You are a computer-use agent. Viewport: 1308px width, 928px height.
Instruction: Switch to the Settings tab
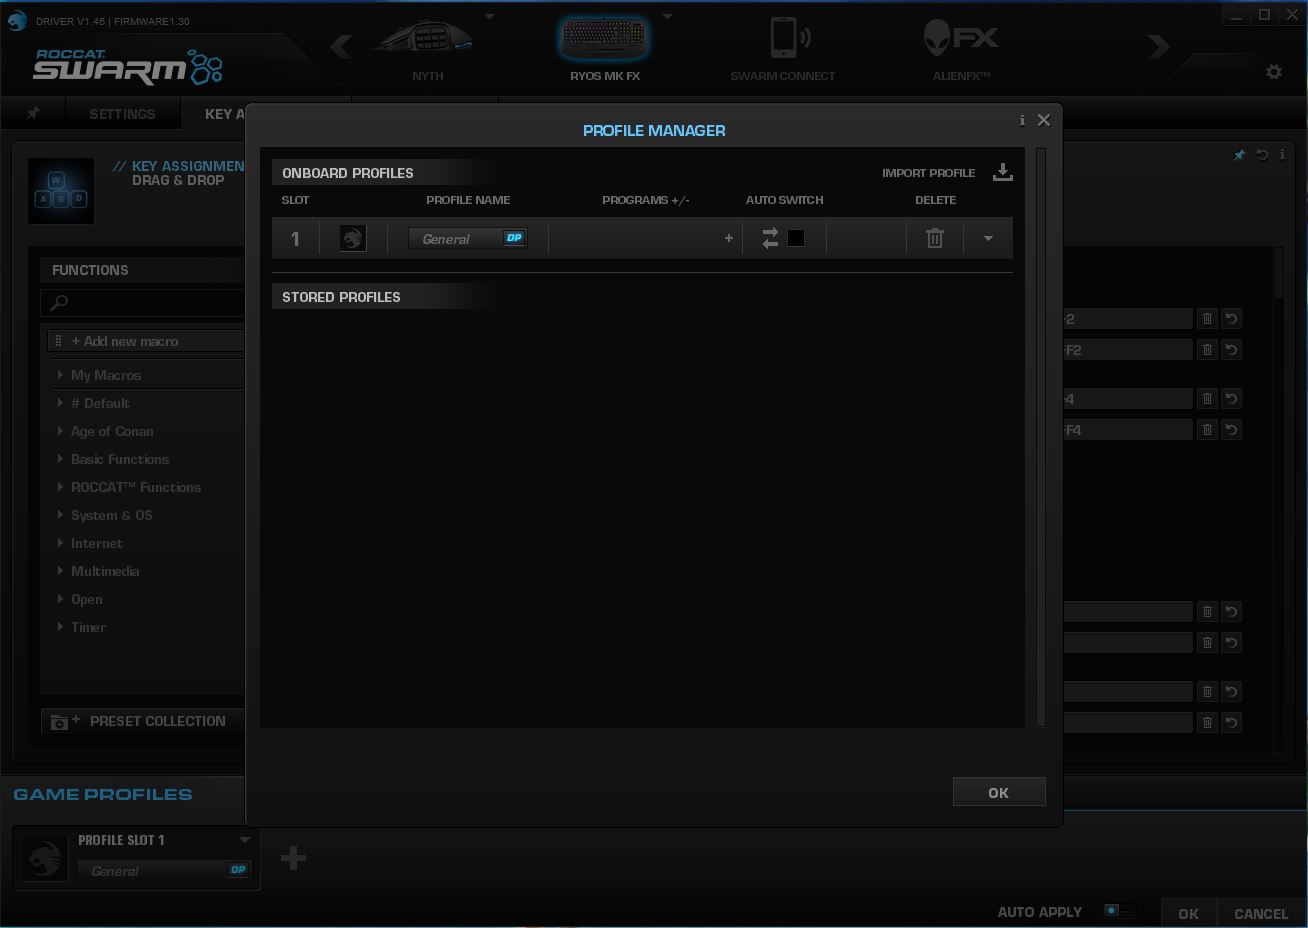[x=122, y=114]
